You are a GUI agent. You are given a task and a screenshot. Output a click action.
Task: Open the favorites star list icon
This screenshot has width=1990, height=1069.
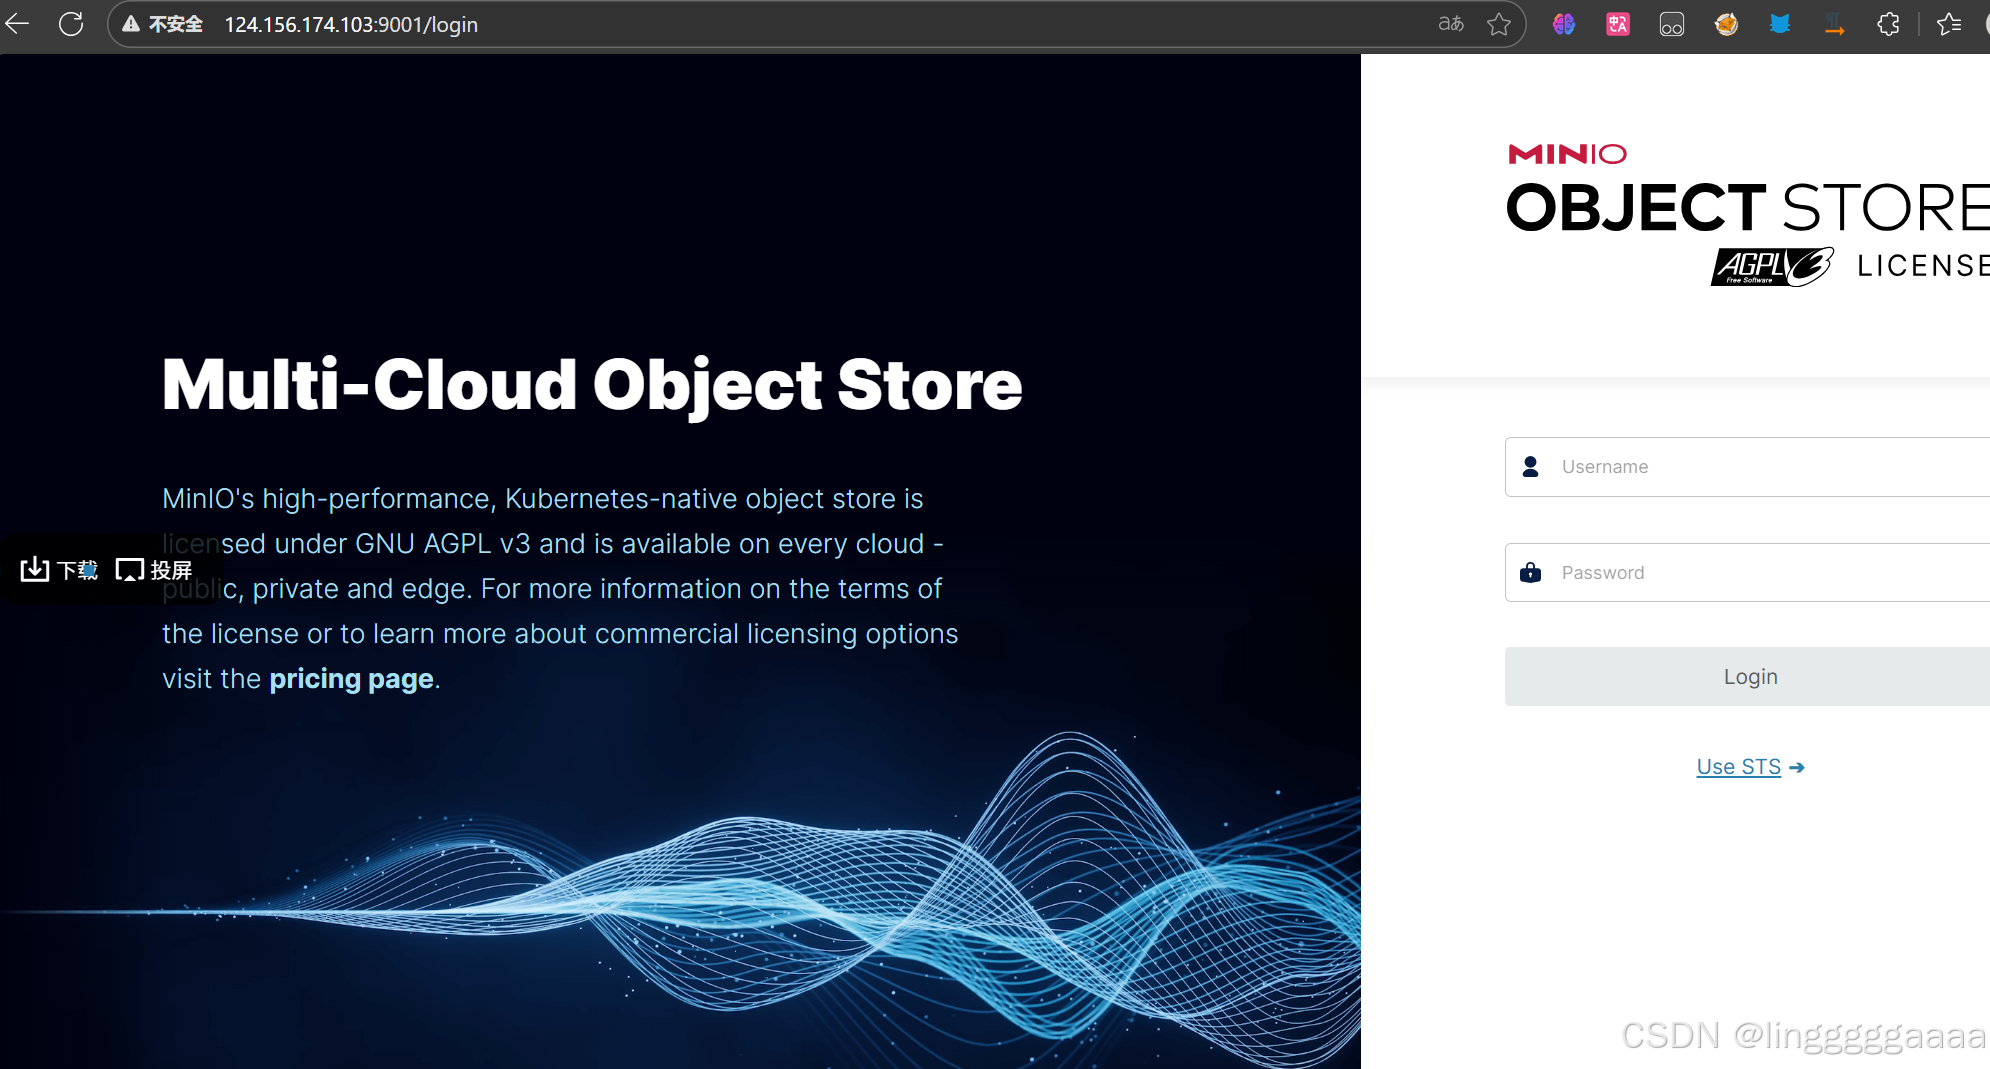[x=1949, y=24]
